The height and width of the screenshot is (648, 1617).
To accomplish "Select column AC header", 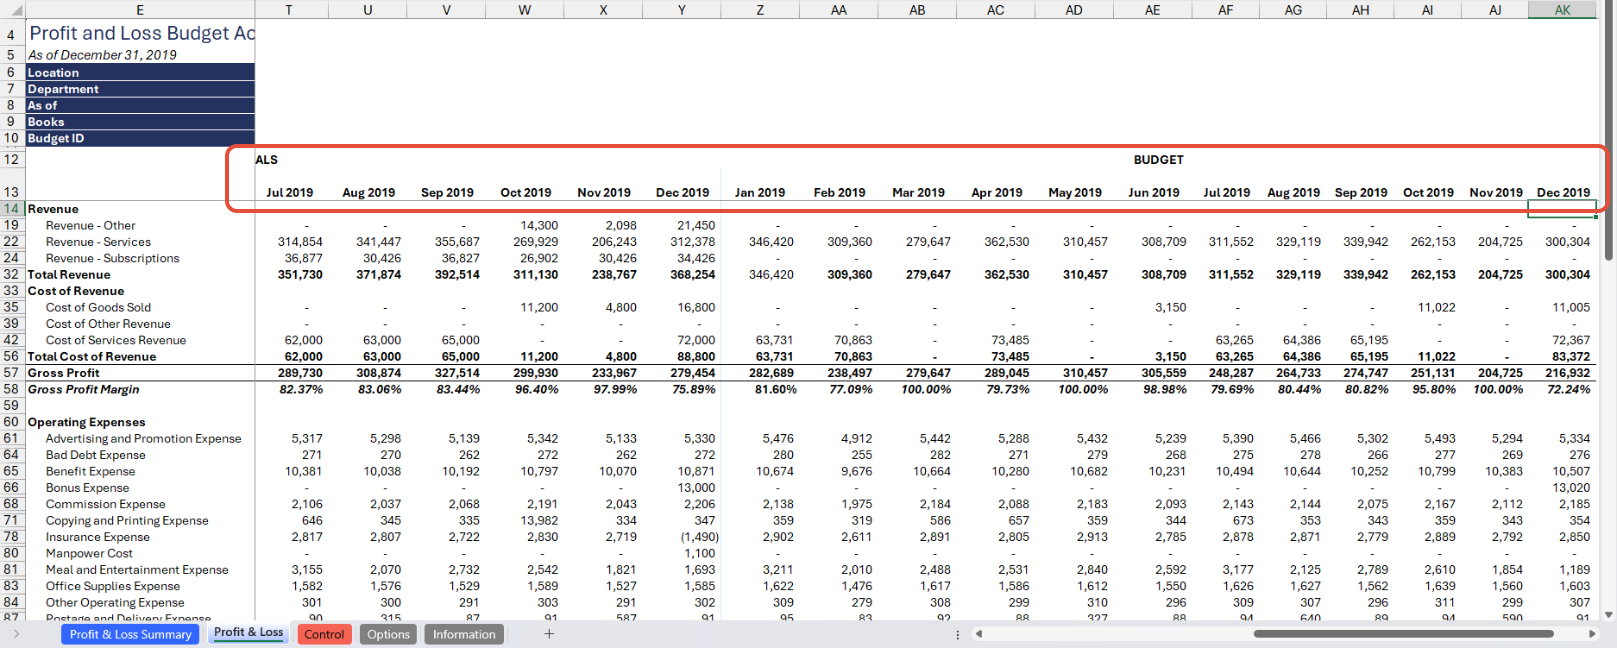I will tap(996, 10).
